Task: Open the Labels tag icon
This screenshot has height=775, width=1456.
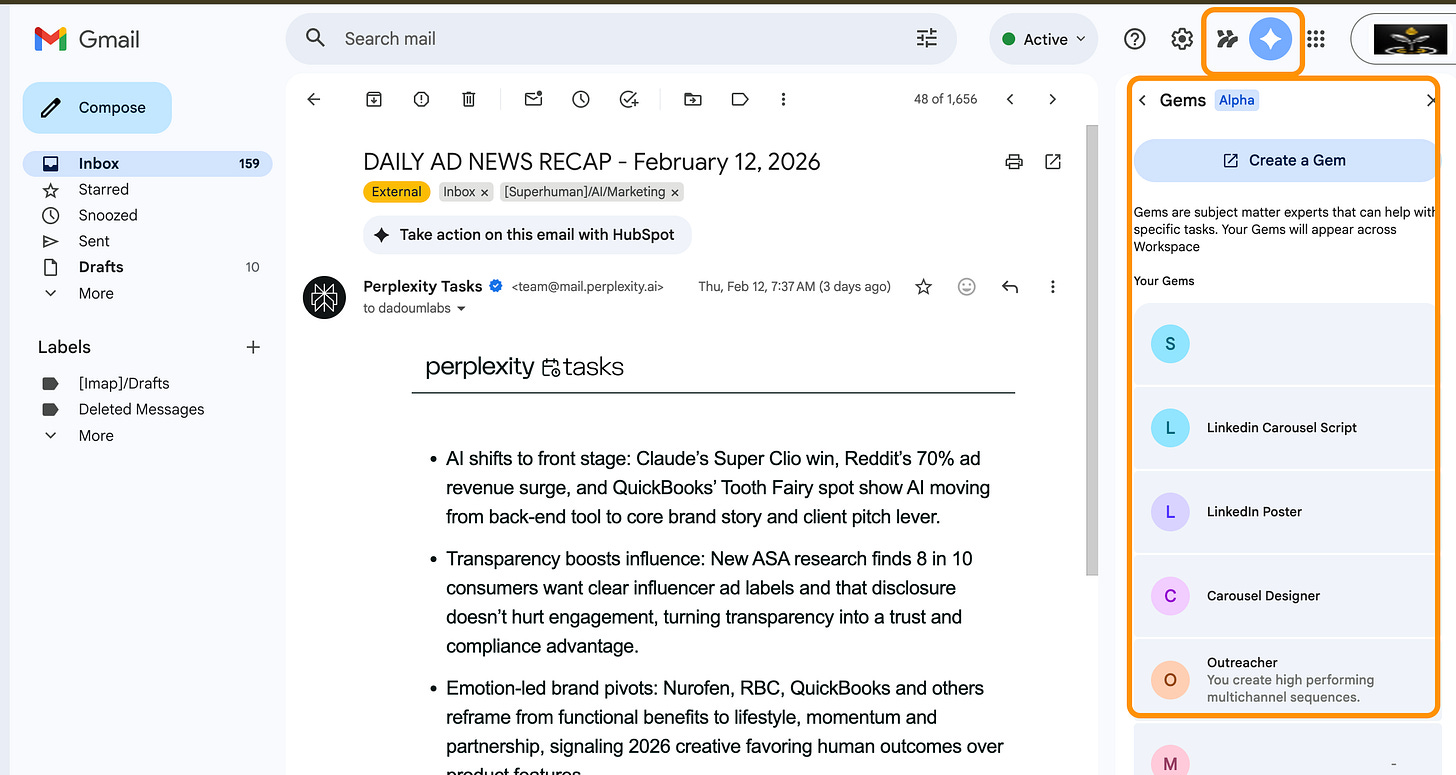Action: [740, 99]
